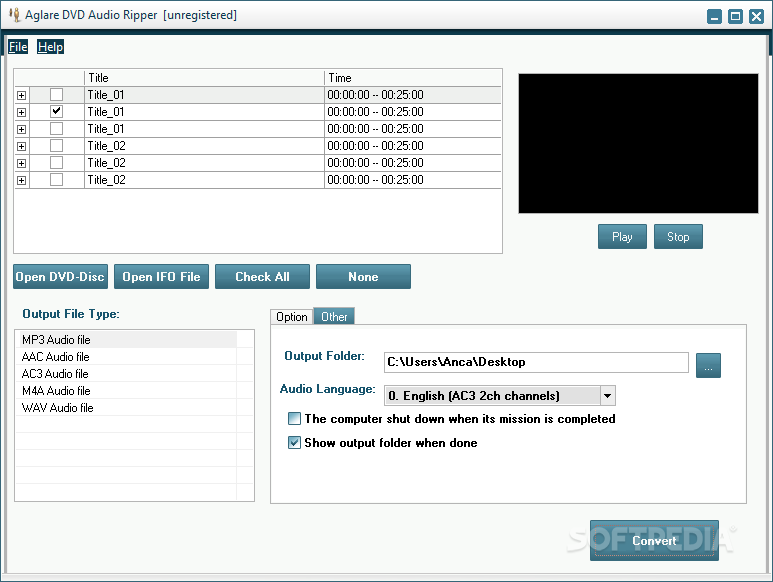Uncheck Show output folder when done
Image resolution: width=773 pixels, height=582 pixels.
tap(294, 443)
